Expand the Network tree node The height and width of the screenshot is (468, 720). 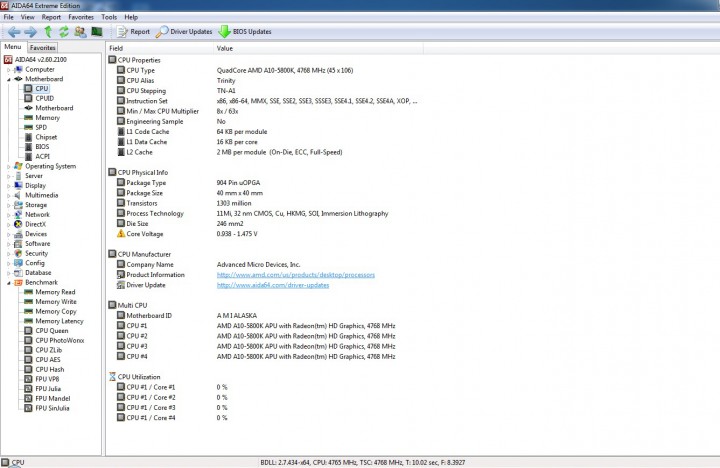click(x=8, y=215)
